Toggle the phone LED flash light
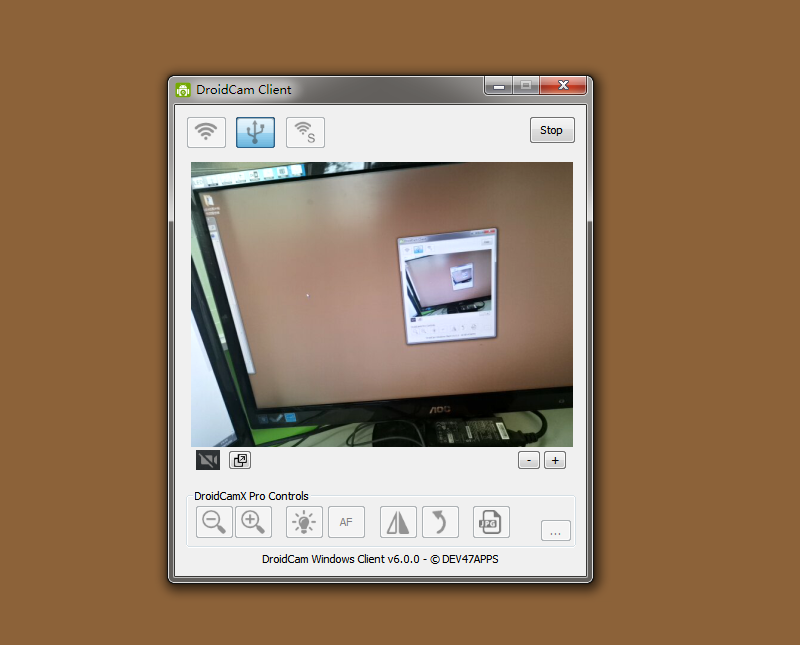 pos(304,522)
